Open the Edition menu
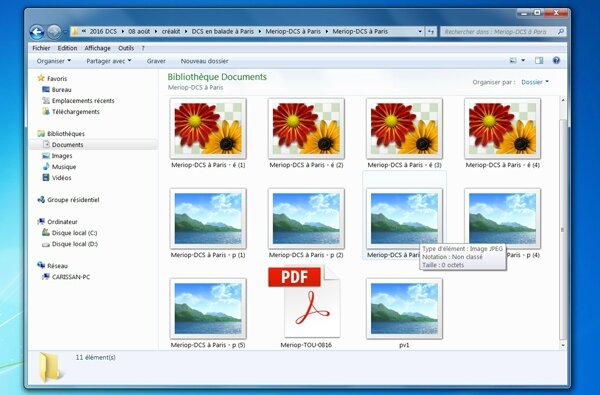The image size is (600, 395). click(x=67, y=48)
